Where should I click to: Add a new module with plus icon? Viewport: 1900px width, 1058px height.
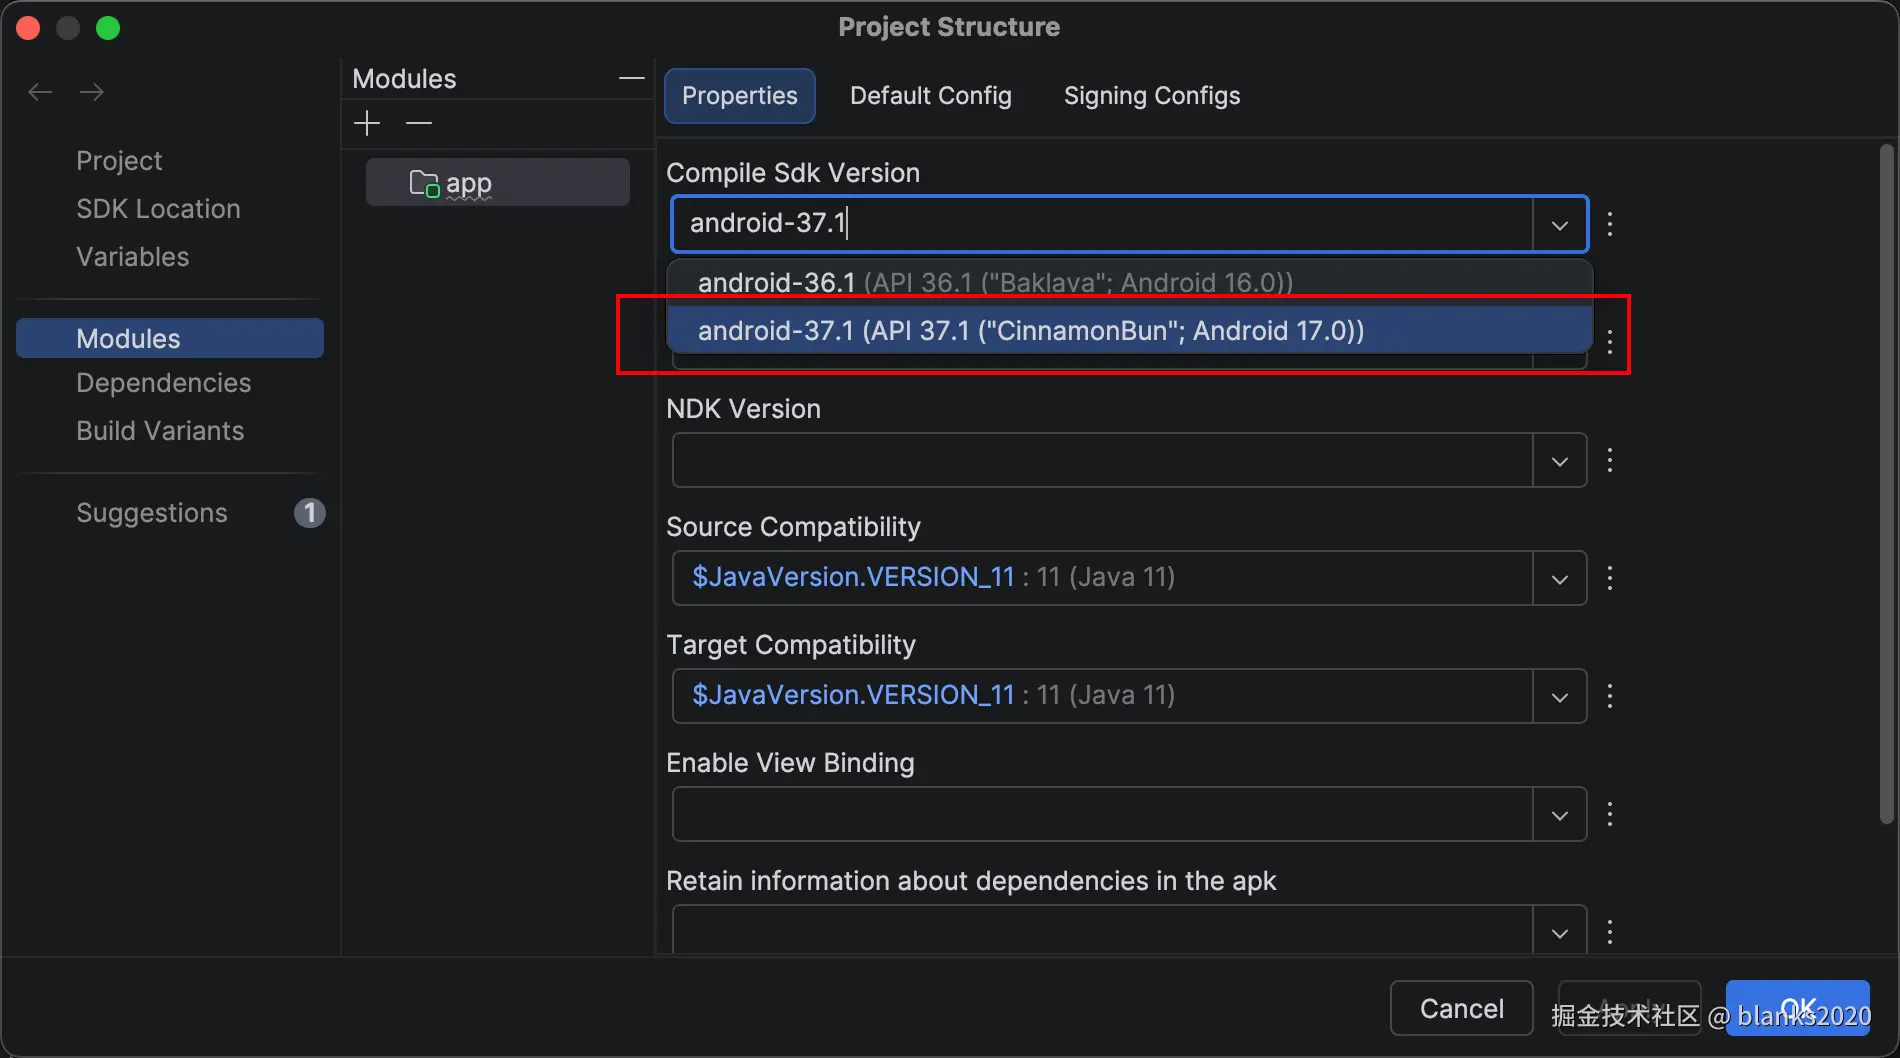pos(367,123)
